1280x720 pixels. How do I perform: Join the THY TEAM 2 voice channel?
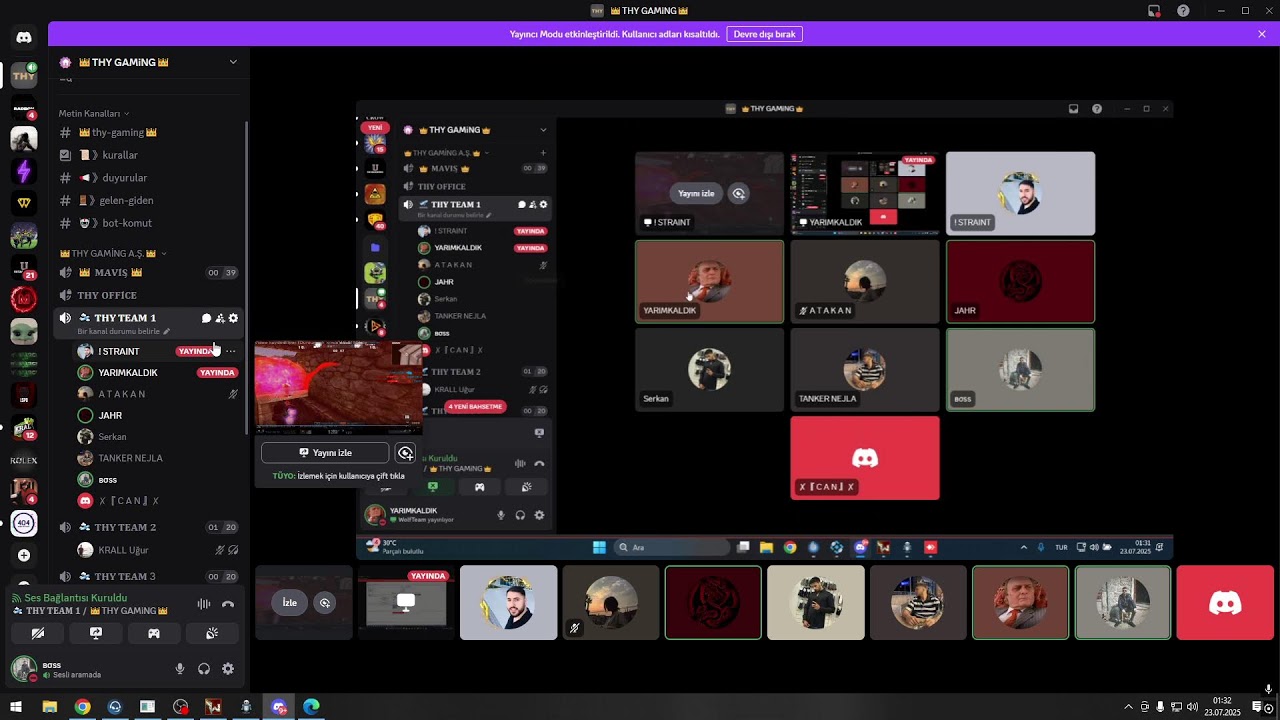point(150,527)
